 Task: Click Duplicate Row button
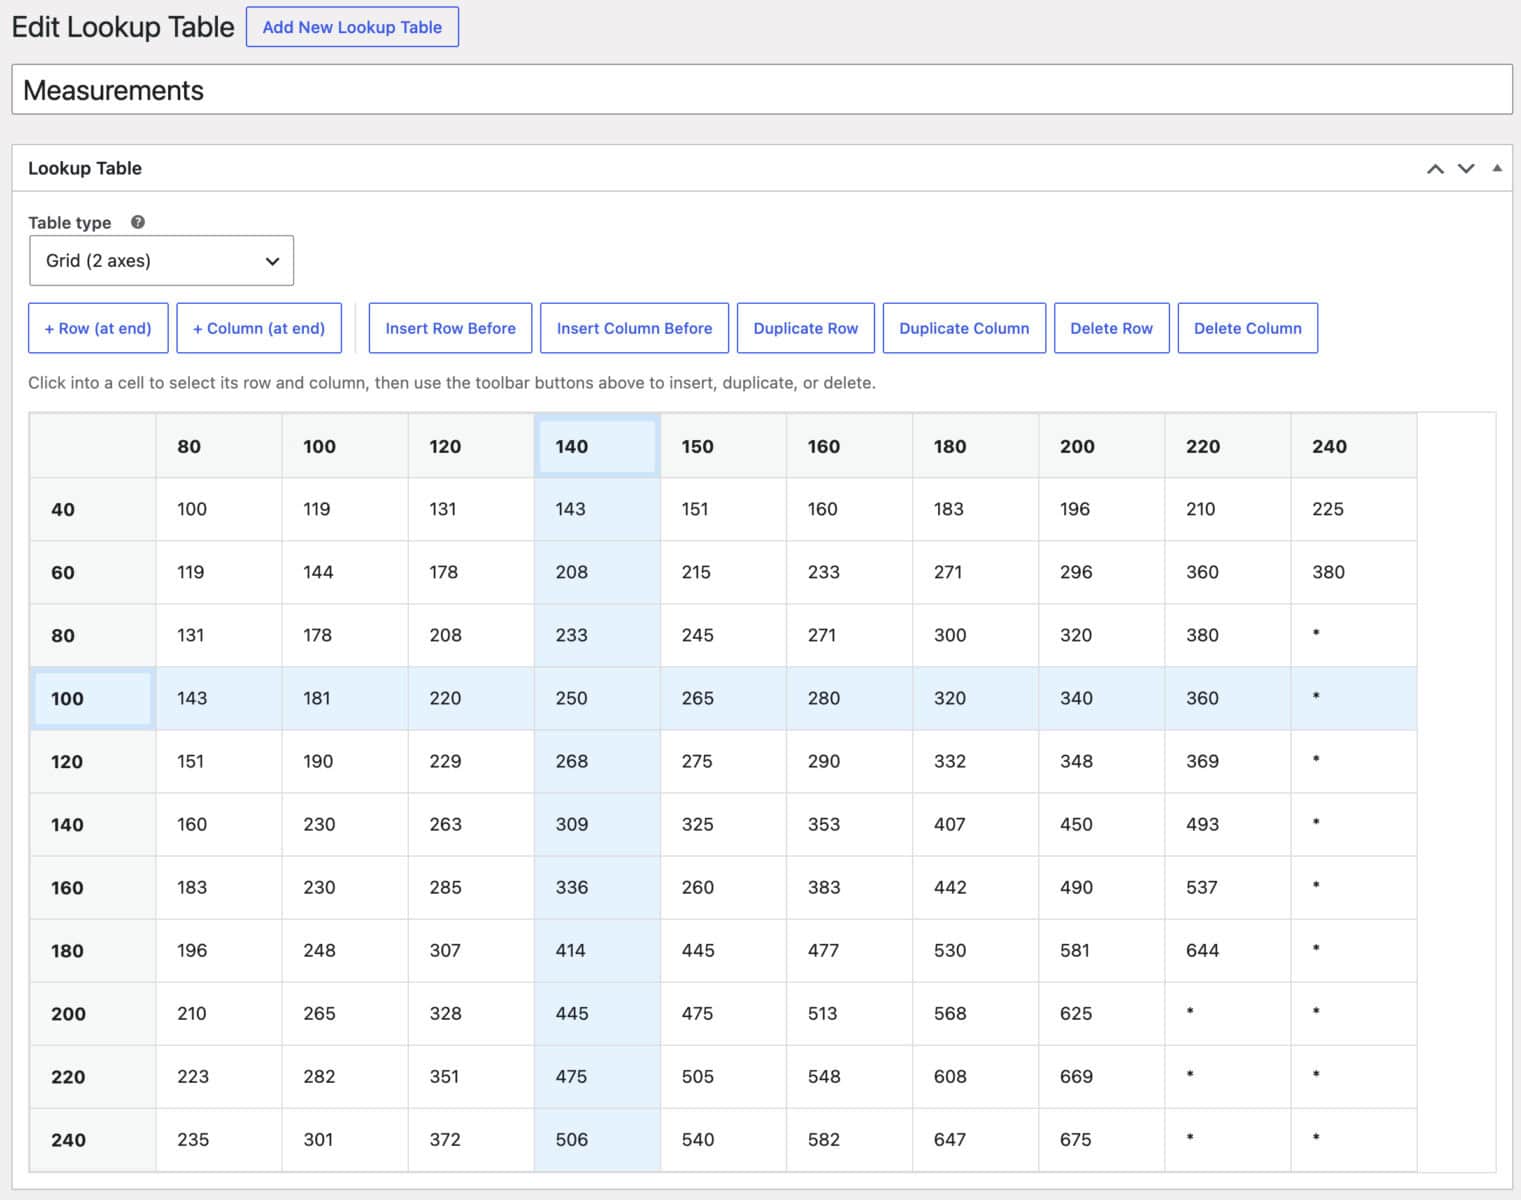[806, 328]
